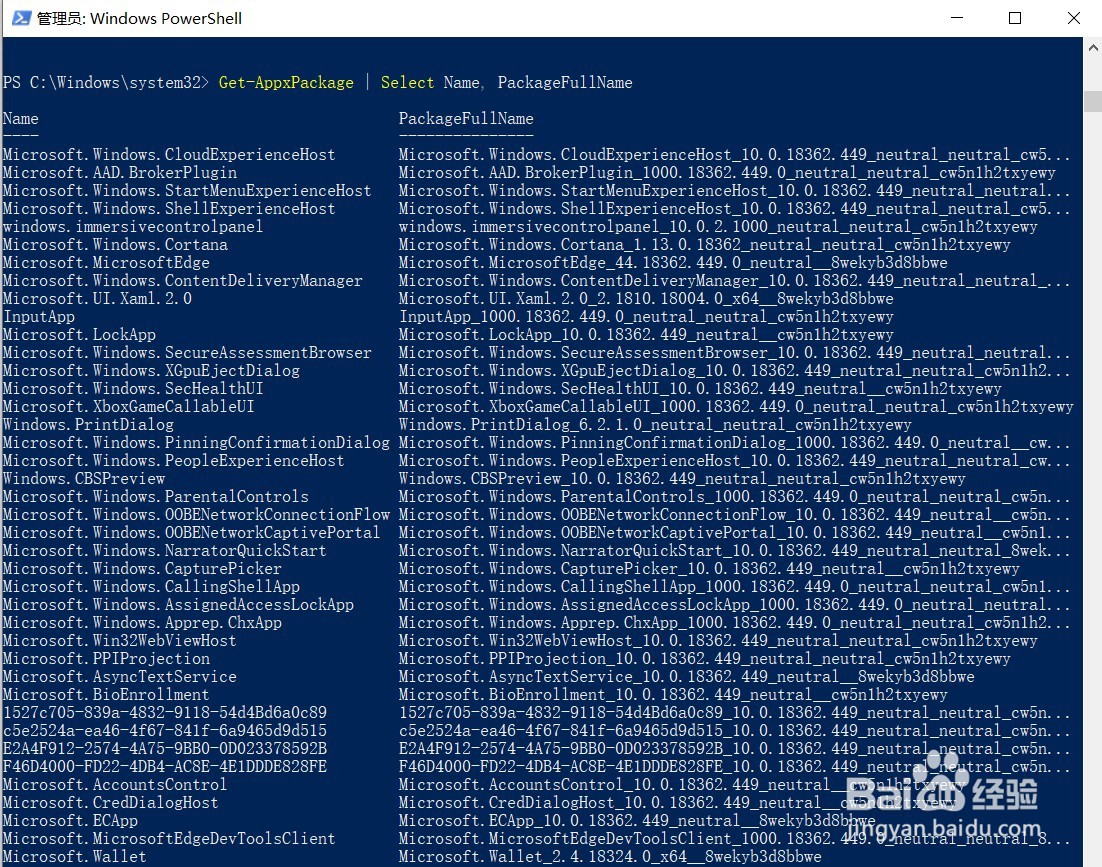1102x867 pixels.
Task: Click Microsoft.Windows.OOBENetworkCaptivePortal name entry
Action: (x=191, y=533)
